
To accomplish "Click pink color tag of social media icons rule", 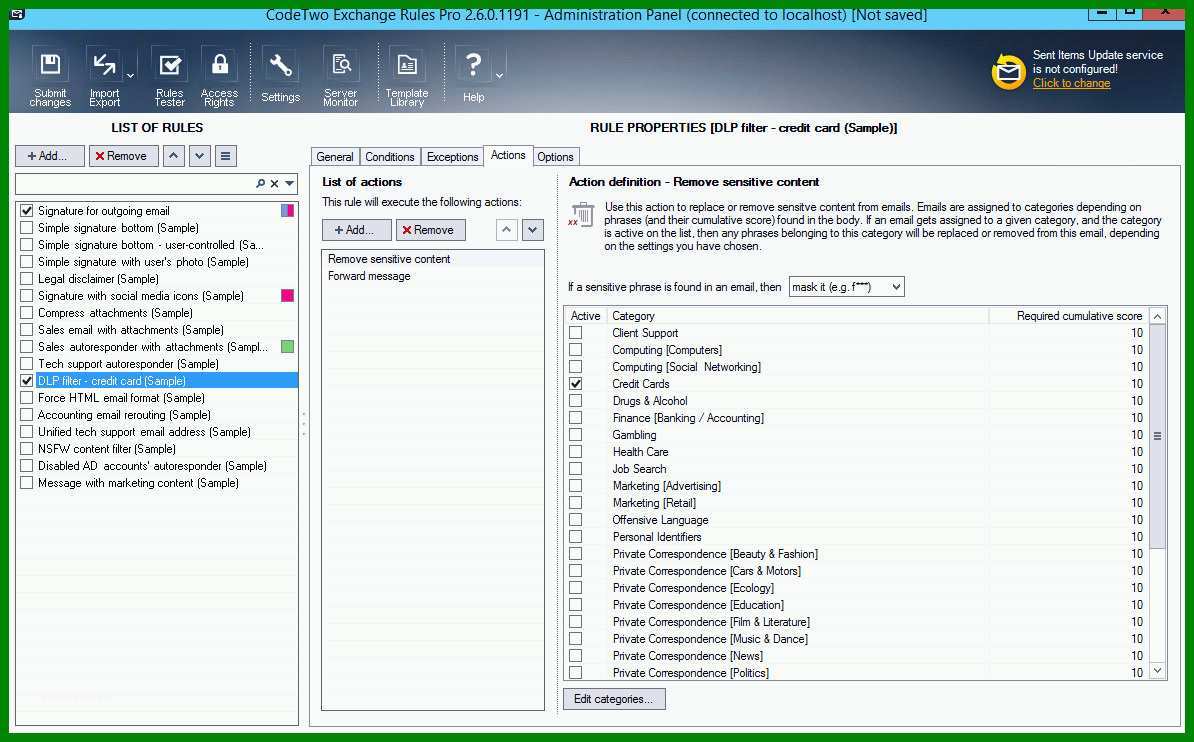I will 287,296.
